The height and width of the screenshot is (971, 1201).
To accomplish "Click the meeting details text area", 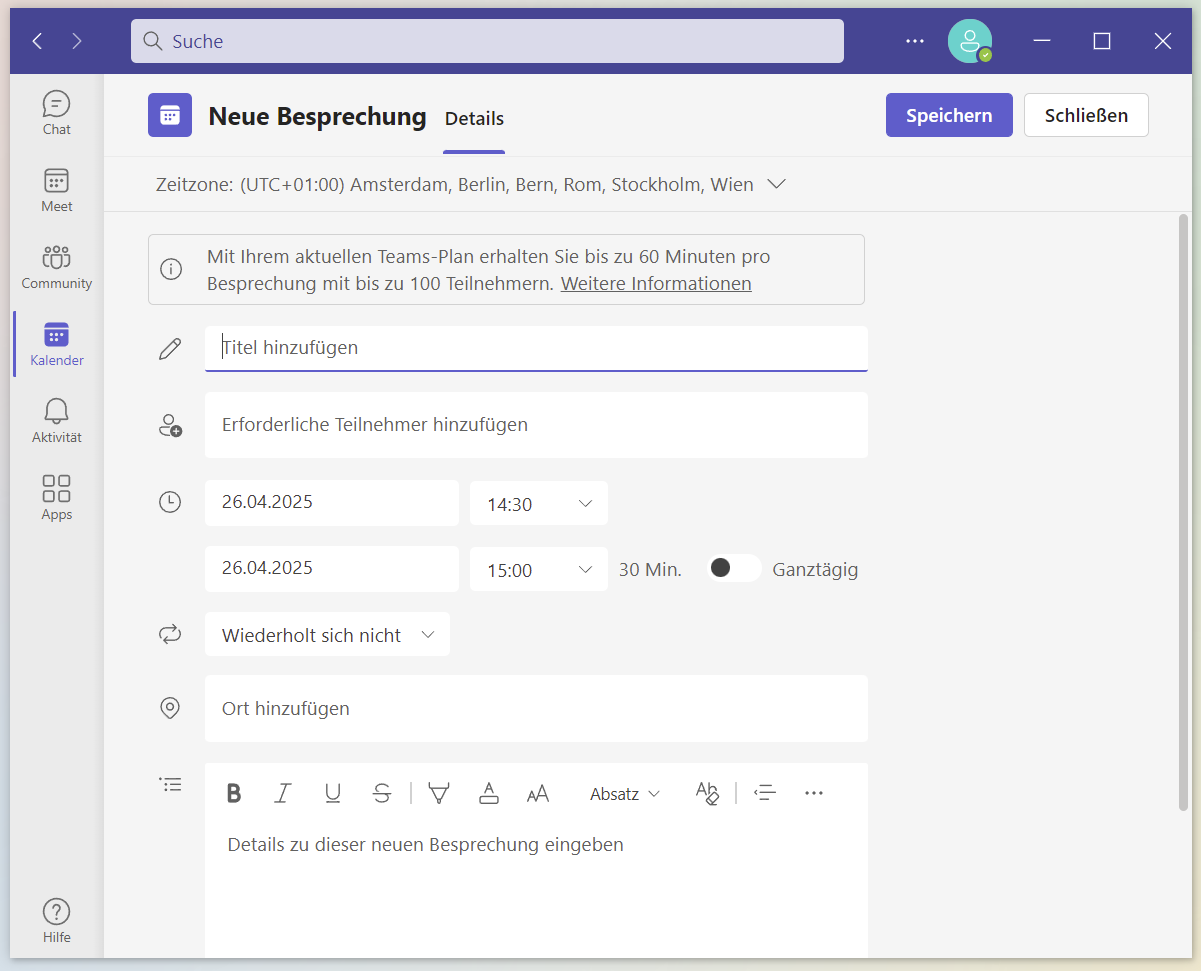I will 536,890.
